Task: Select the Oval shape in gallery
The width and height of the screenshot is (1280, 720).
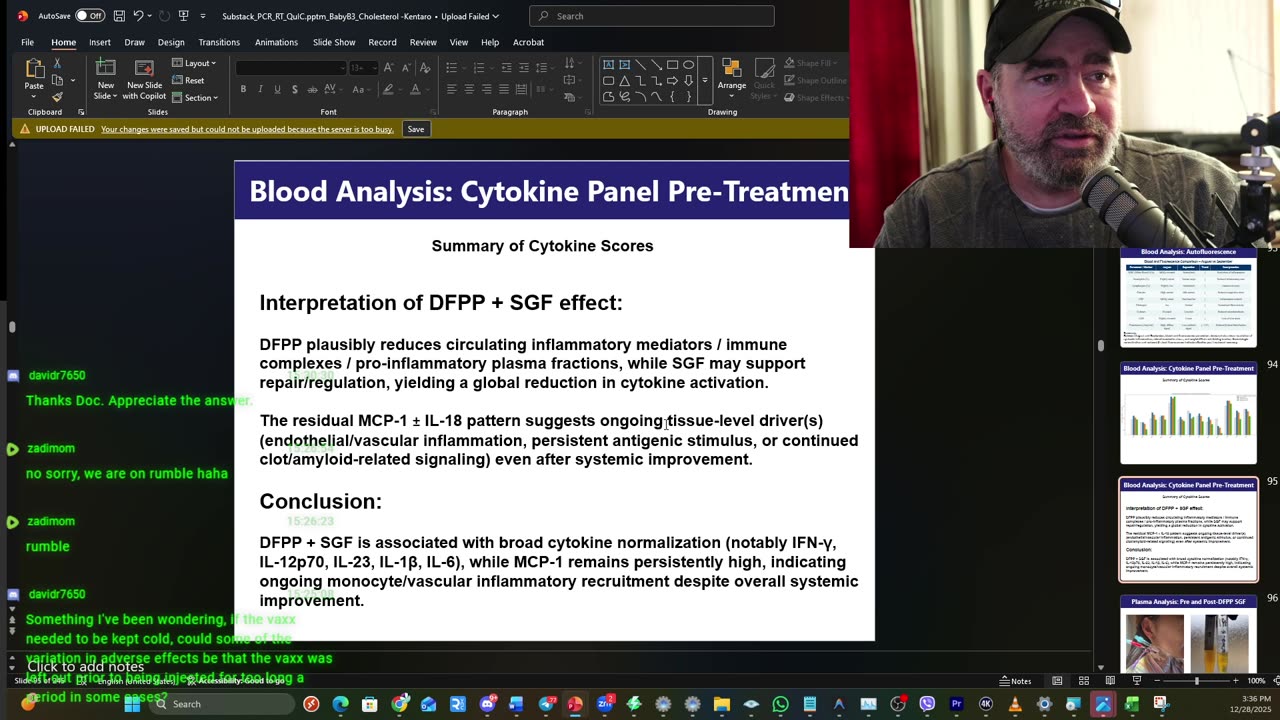Action: click(x=688, y=65)
